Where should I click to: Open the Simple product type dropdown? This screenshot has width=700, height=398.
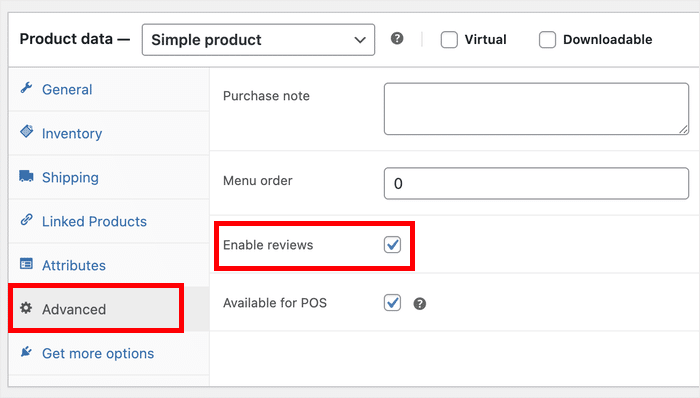click(x=258, y=40)
